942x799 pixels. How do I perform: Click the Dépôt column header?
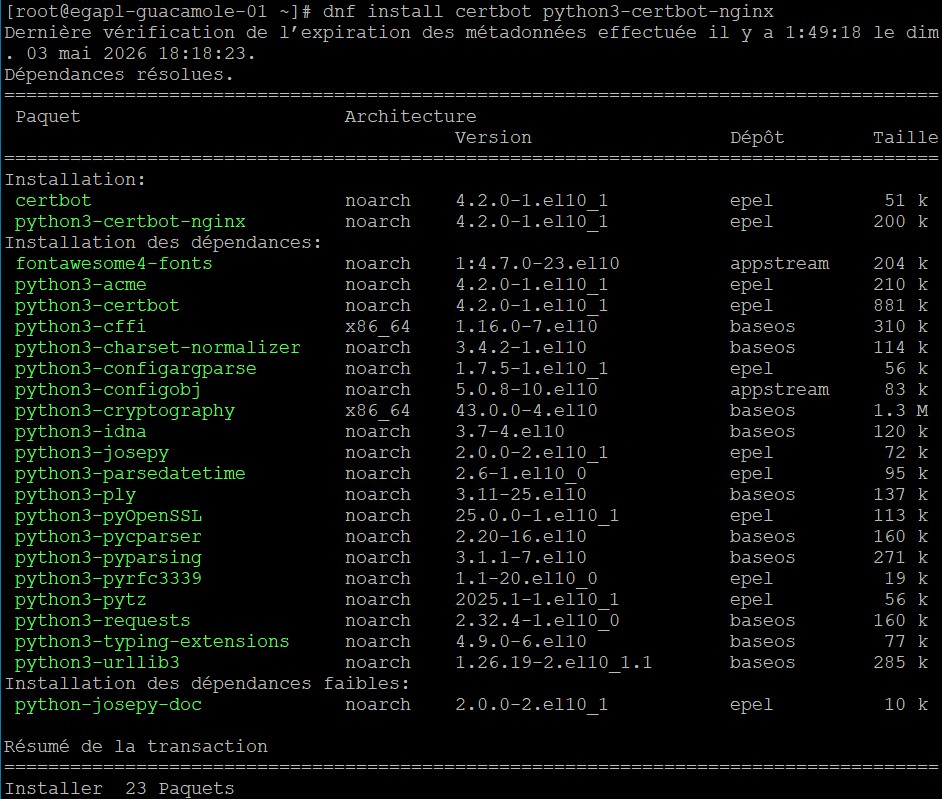click(757, 138)
